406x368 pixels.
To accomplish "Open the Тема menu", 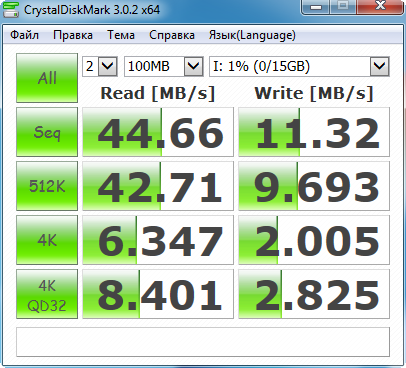I will [x=121, y=35].
